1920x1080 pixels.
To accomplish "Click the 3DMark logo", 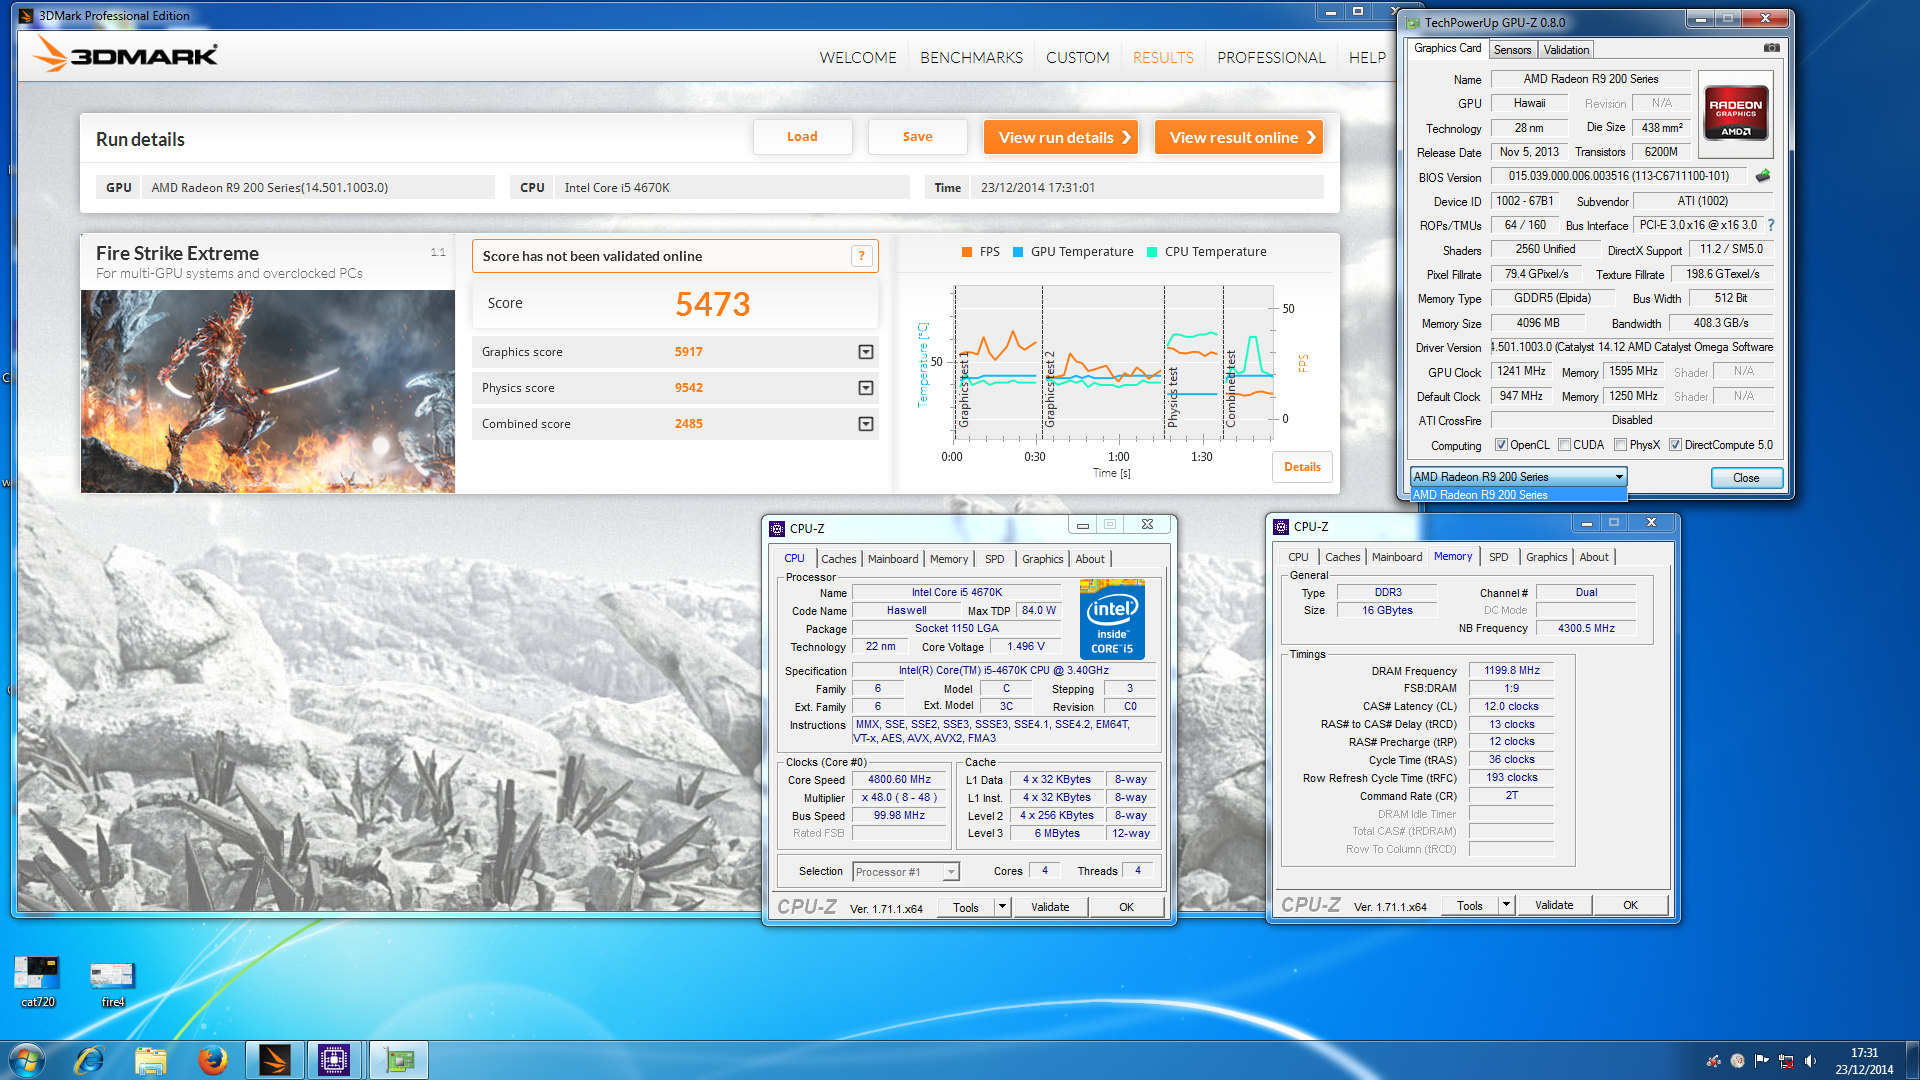I will [125, 54].
